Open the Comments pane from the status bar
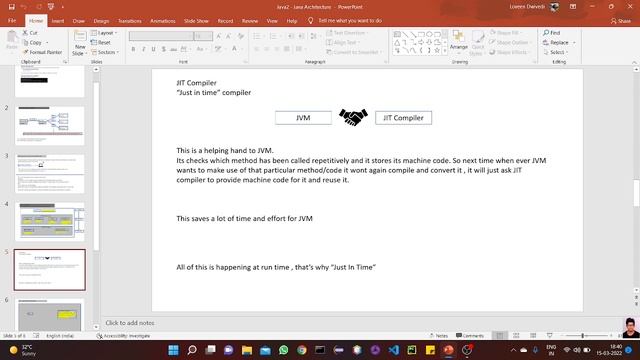This screenshot has height=360, width=640. pos(470,336)
